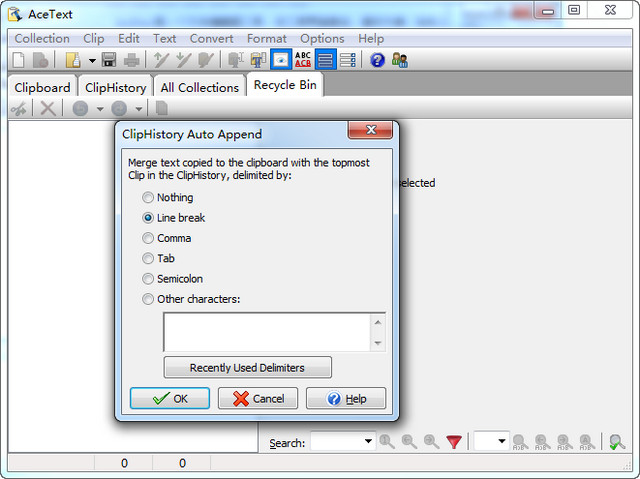Click the find first magnifier icon

(x=387, y=441)
